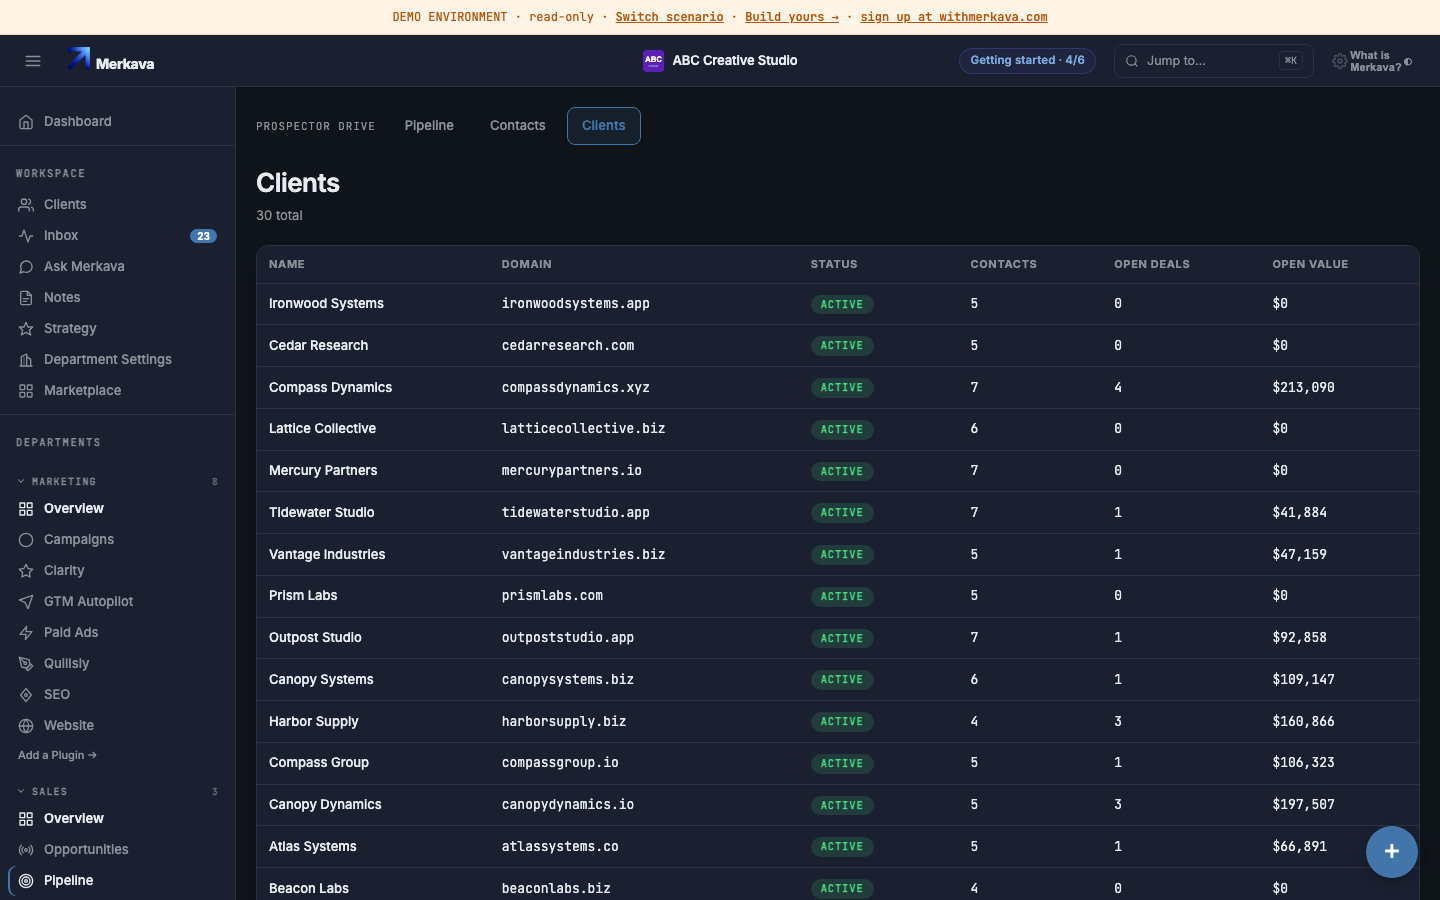Click Add a Plugin link
Screen dimensions: 1440x900
click(x=57, y=756)
